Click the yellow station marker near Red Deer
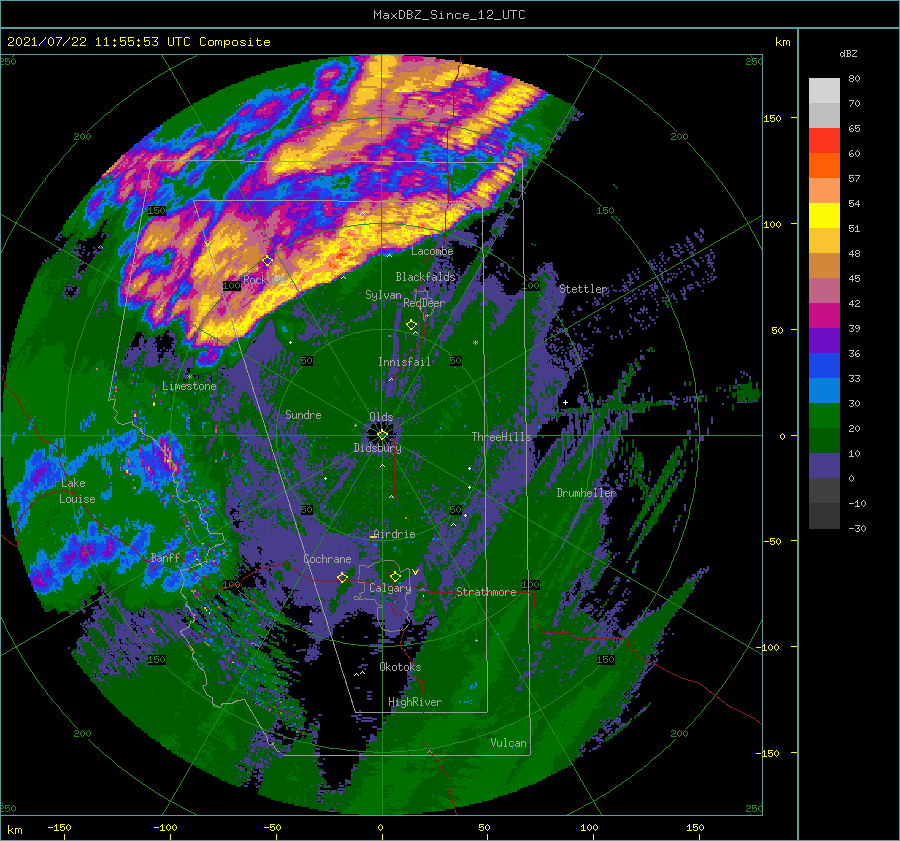This screenshot has height=841, width=900. (411, 325)
